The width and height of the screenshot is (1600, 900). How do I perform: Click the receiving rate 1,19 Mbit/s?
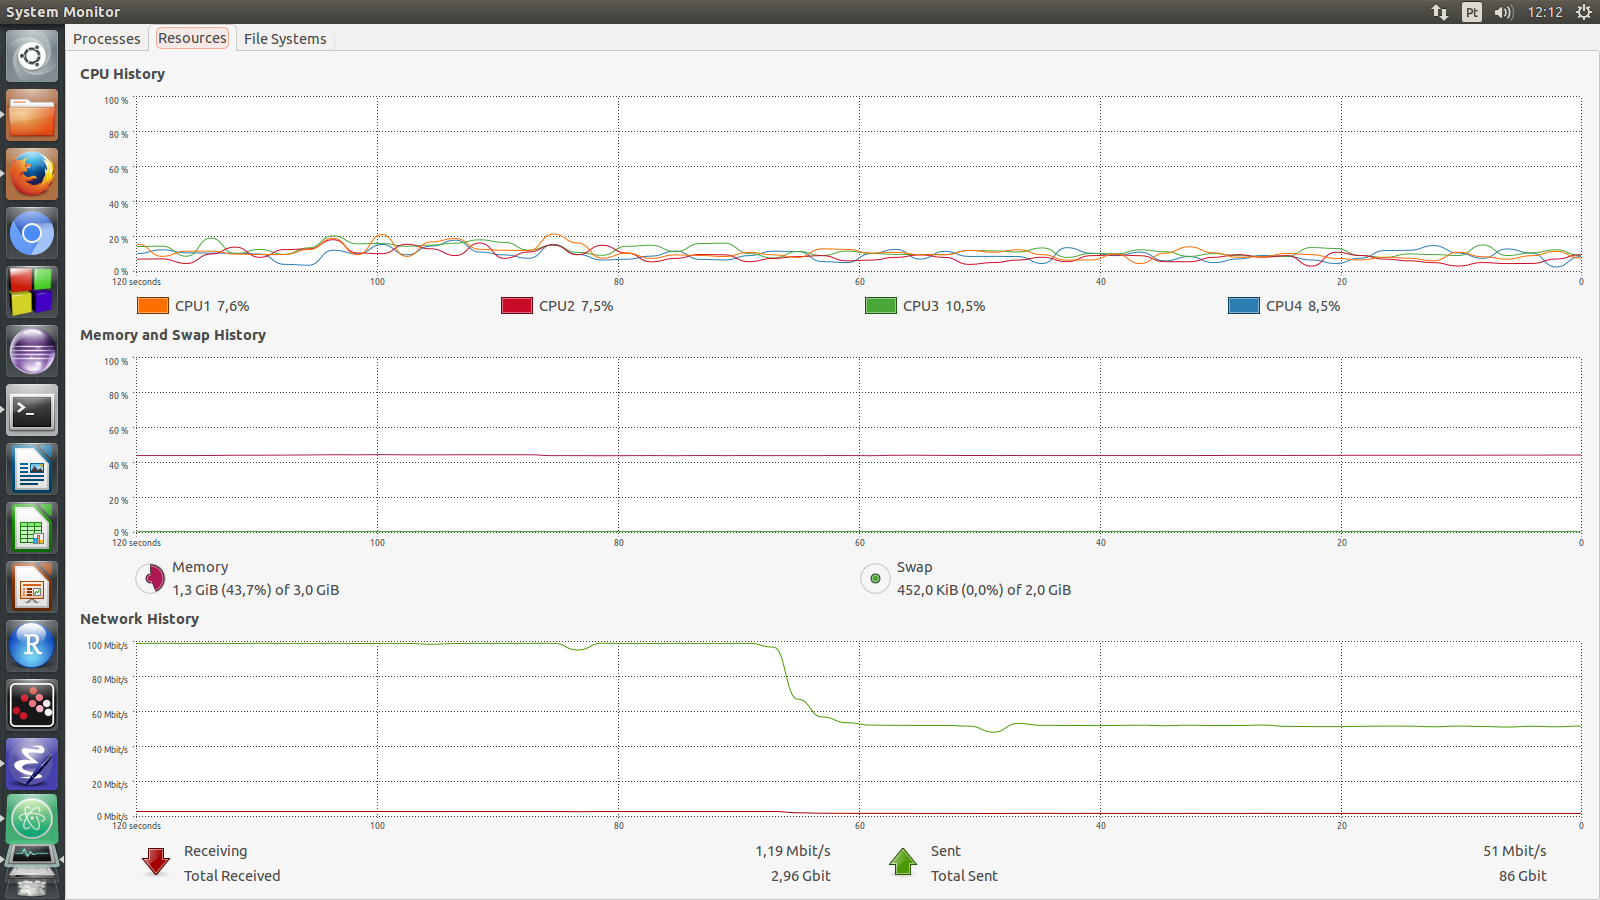coord(793,851)
